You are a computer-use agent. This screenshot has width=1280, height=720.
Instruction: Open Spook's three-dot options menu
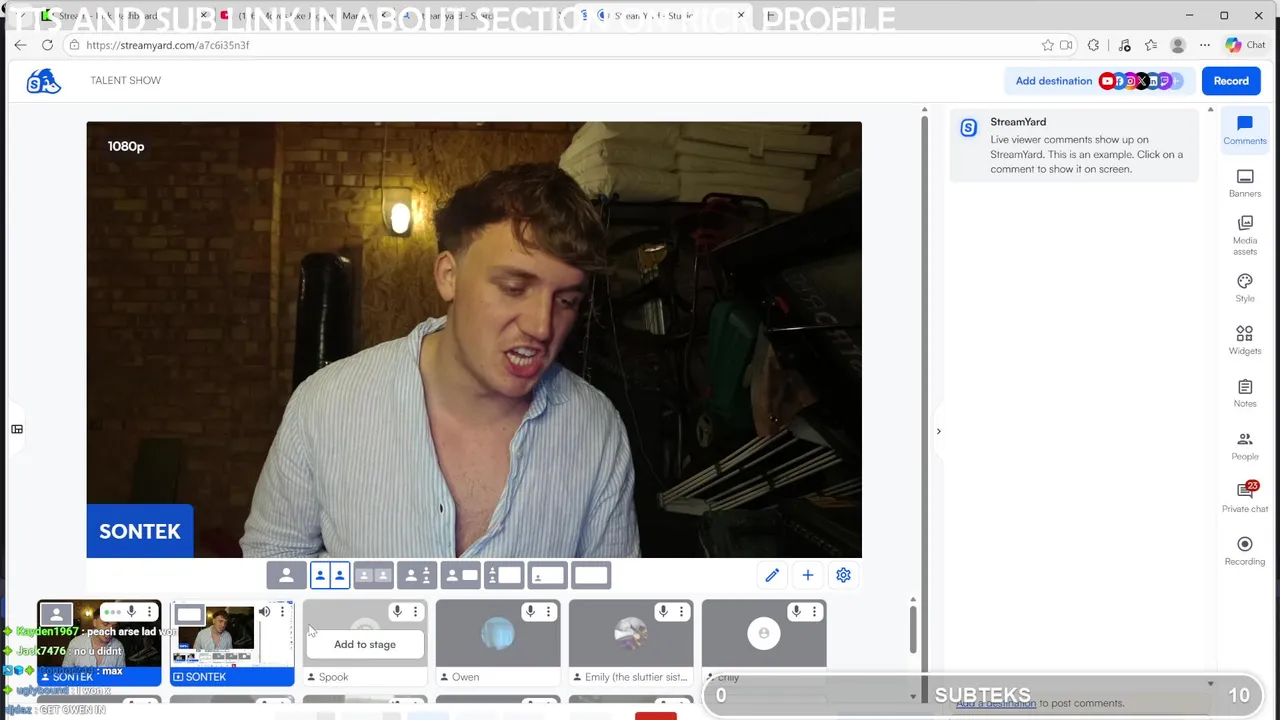pos(415,611)
